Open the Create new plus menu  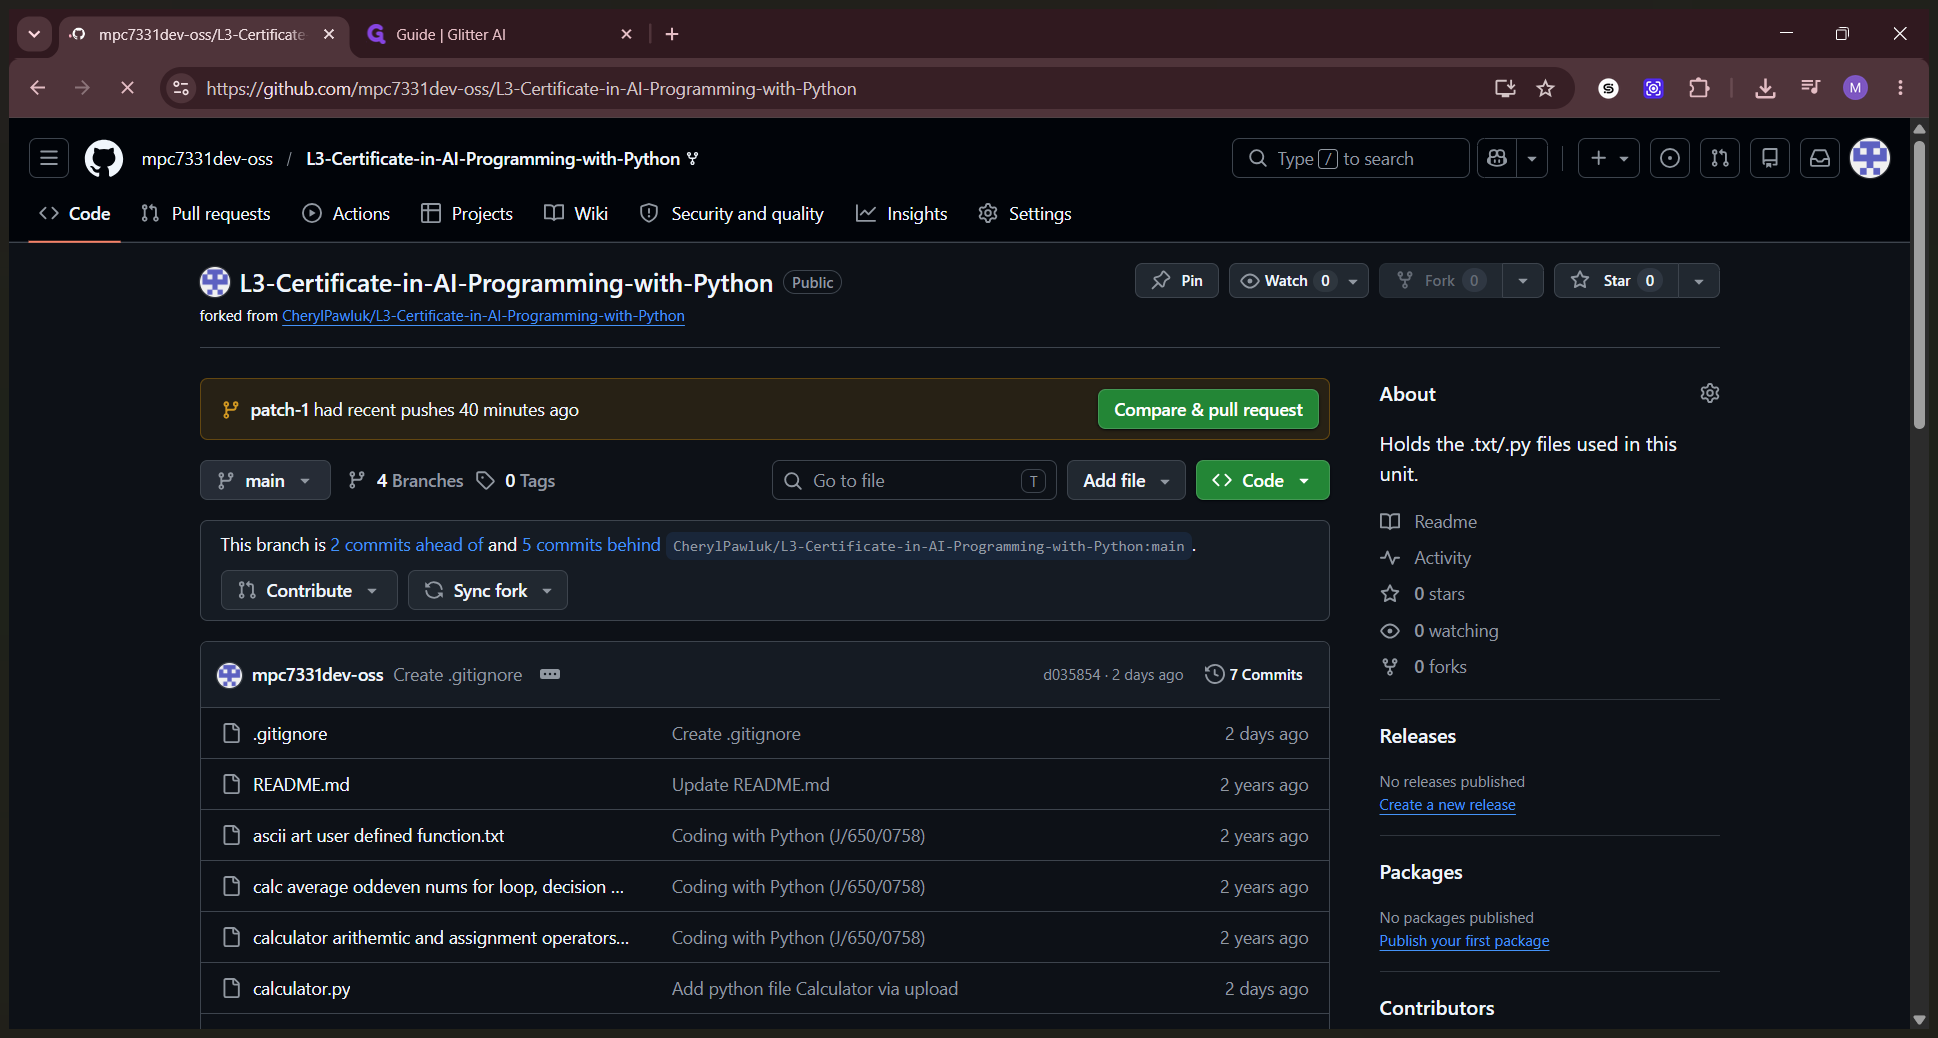(1608, 158)
